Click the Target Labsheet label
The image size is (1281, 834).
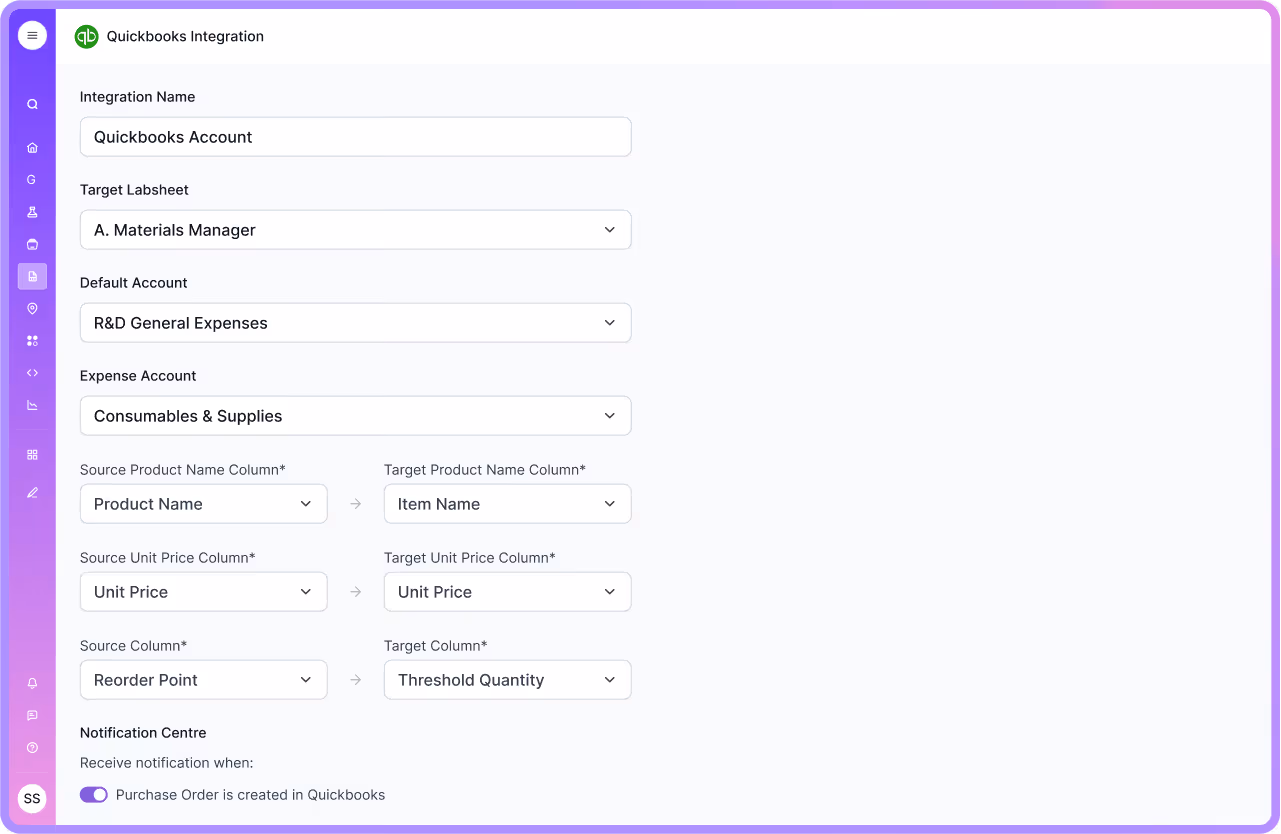[135, 190]
